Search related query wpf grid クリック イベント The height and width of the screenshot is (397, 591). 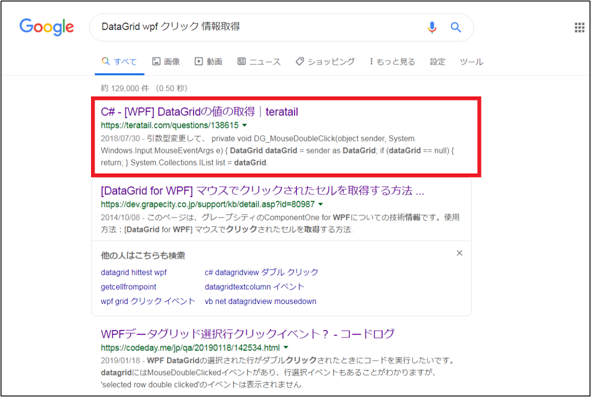click(148, 301)
